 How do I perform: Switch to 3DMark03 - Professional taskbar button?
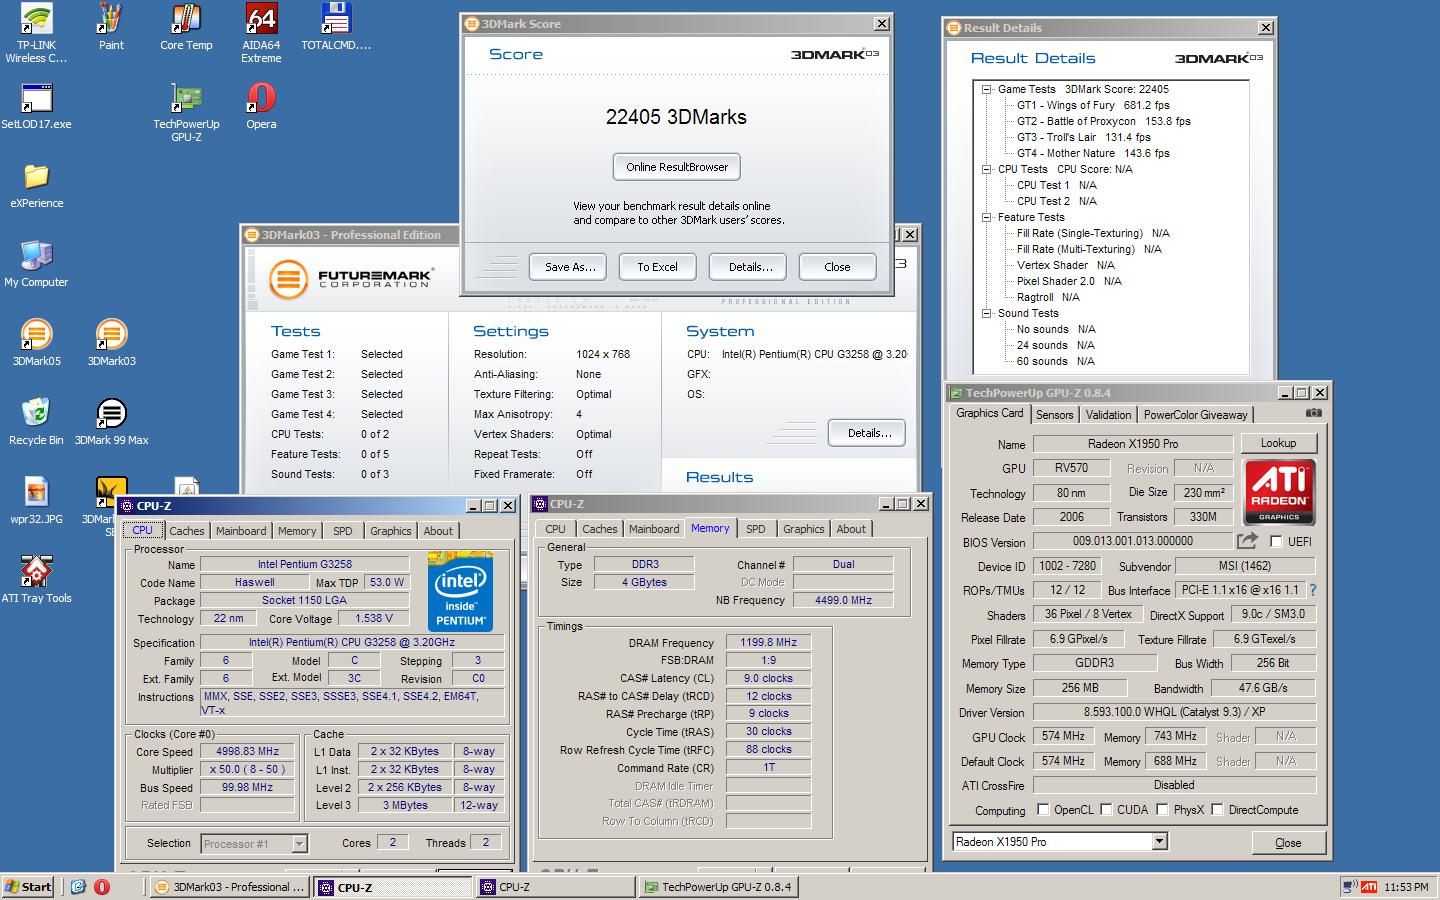[229, 887]
